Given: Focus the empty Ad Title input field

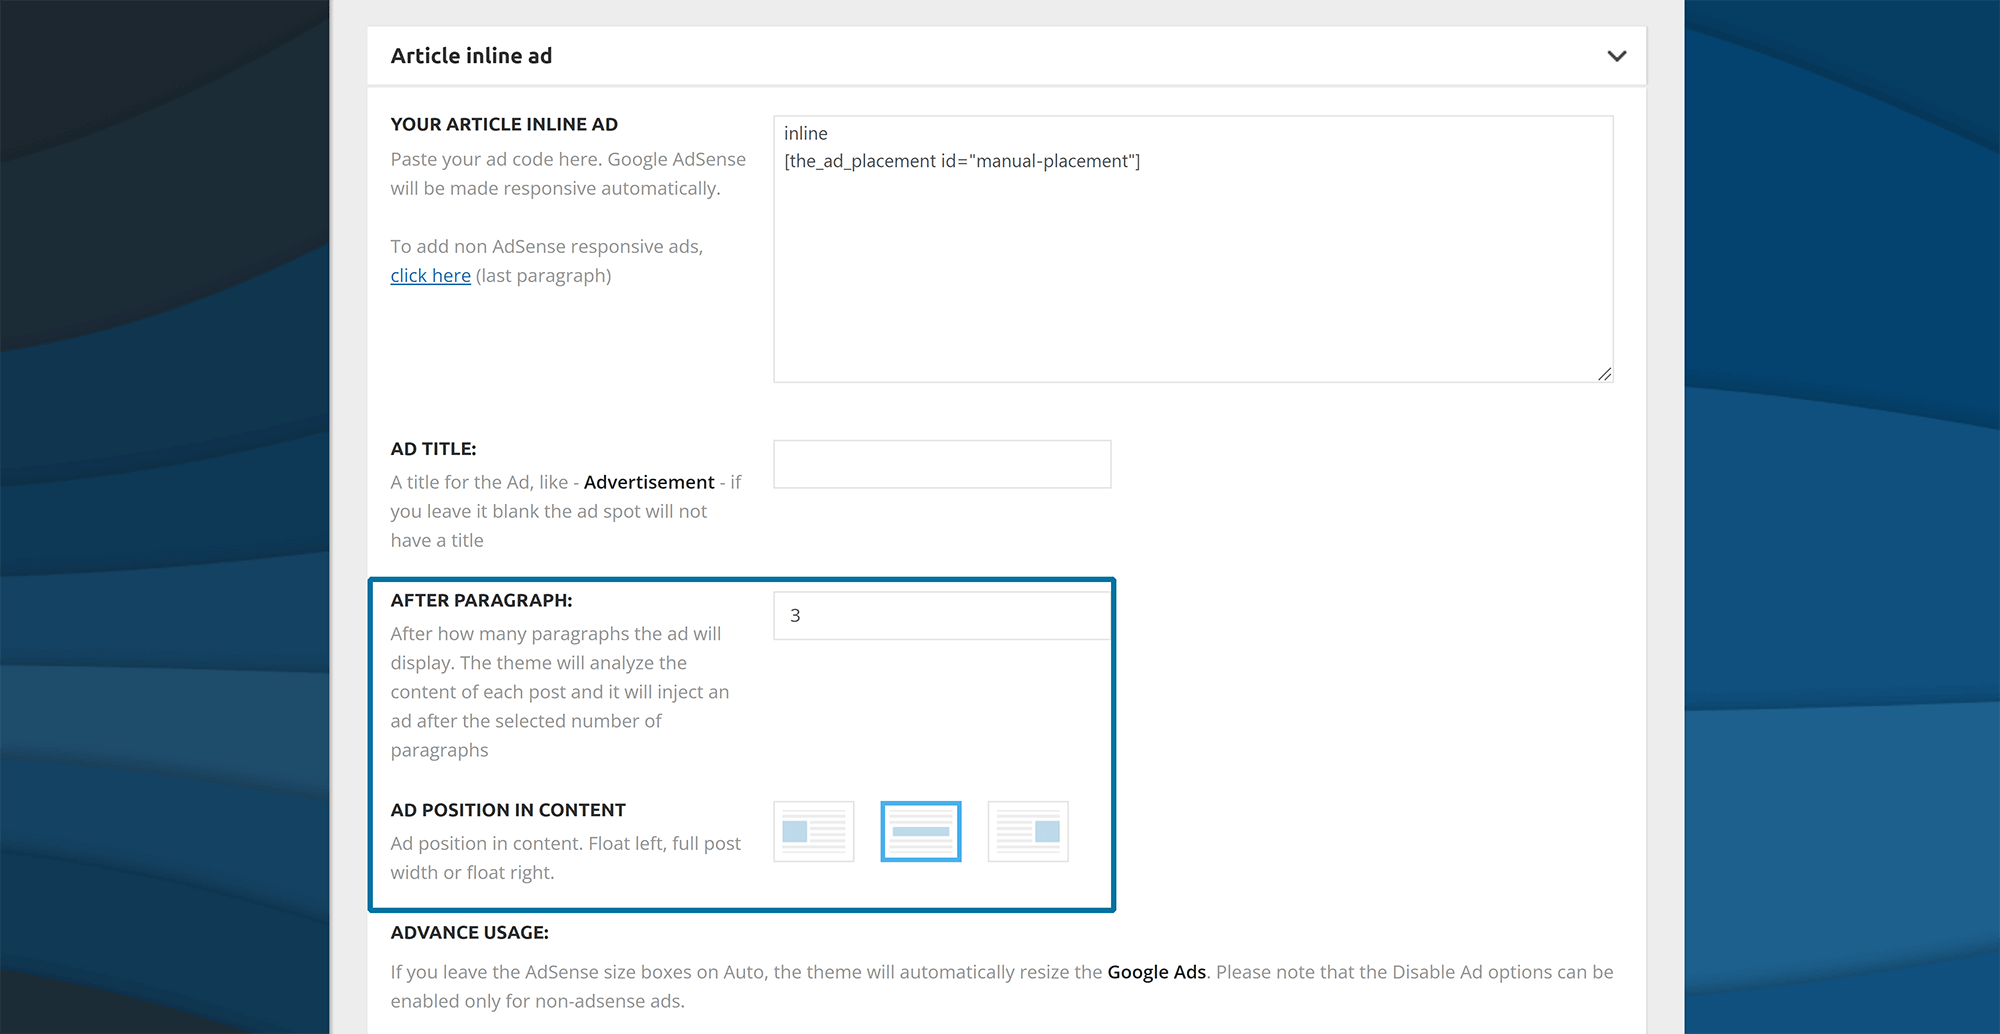Looking at the screenshot, I should [941, 464].
